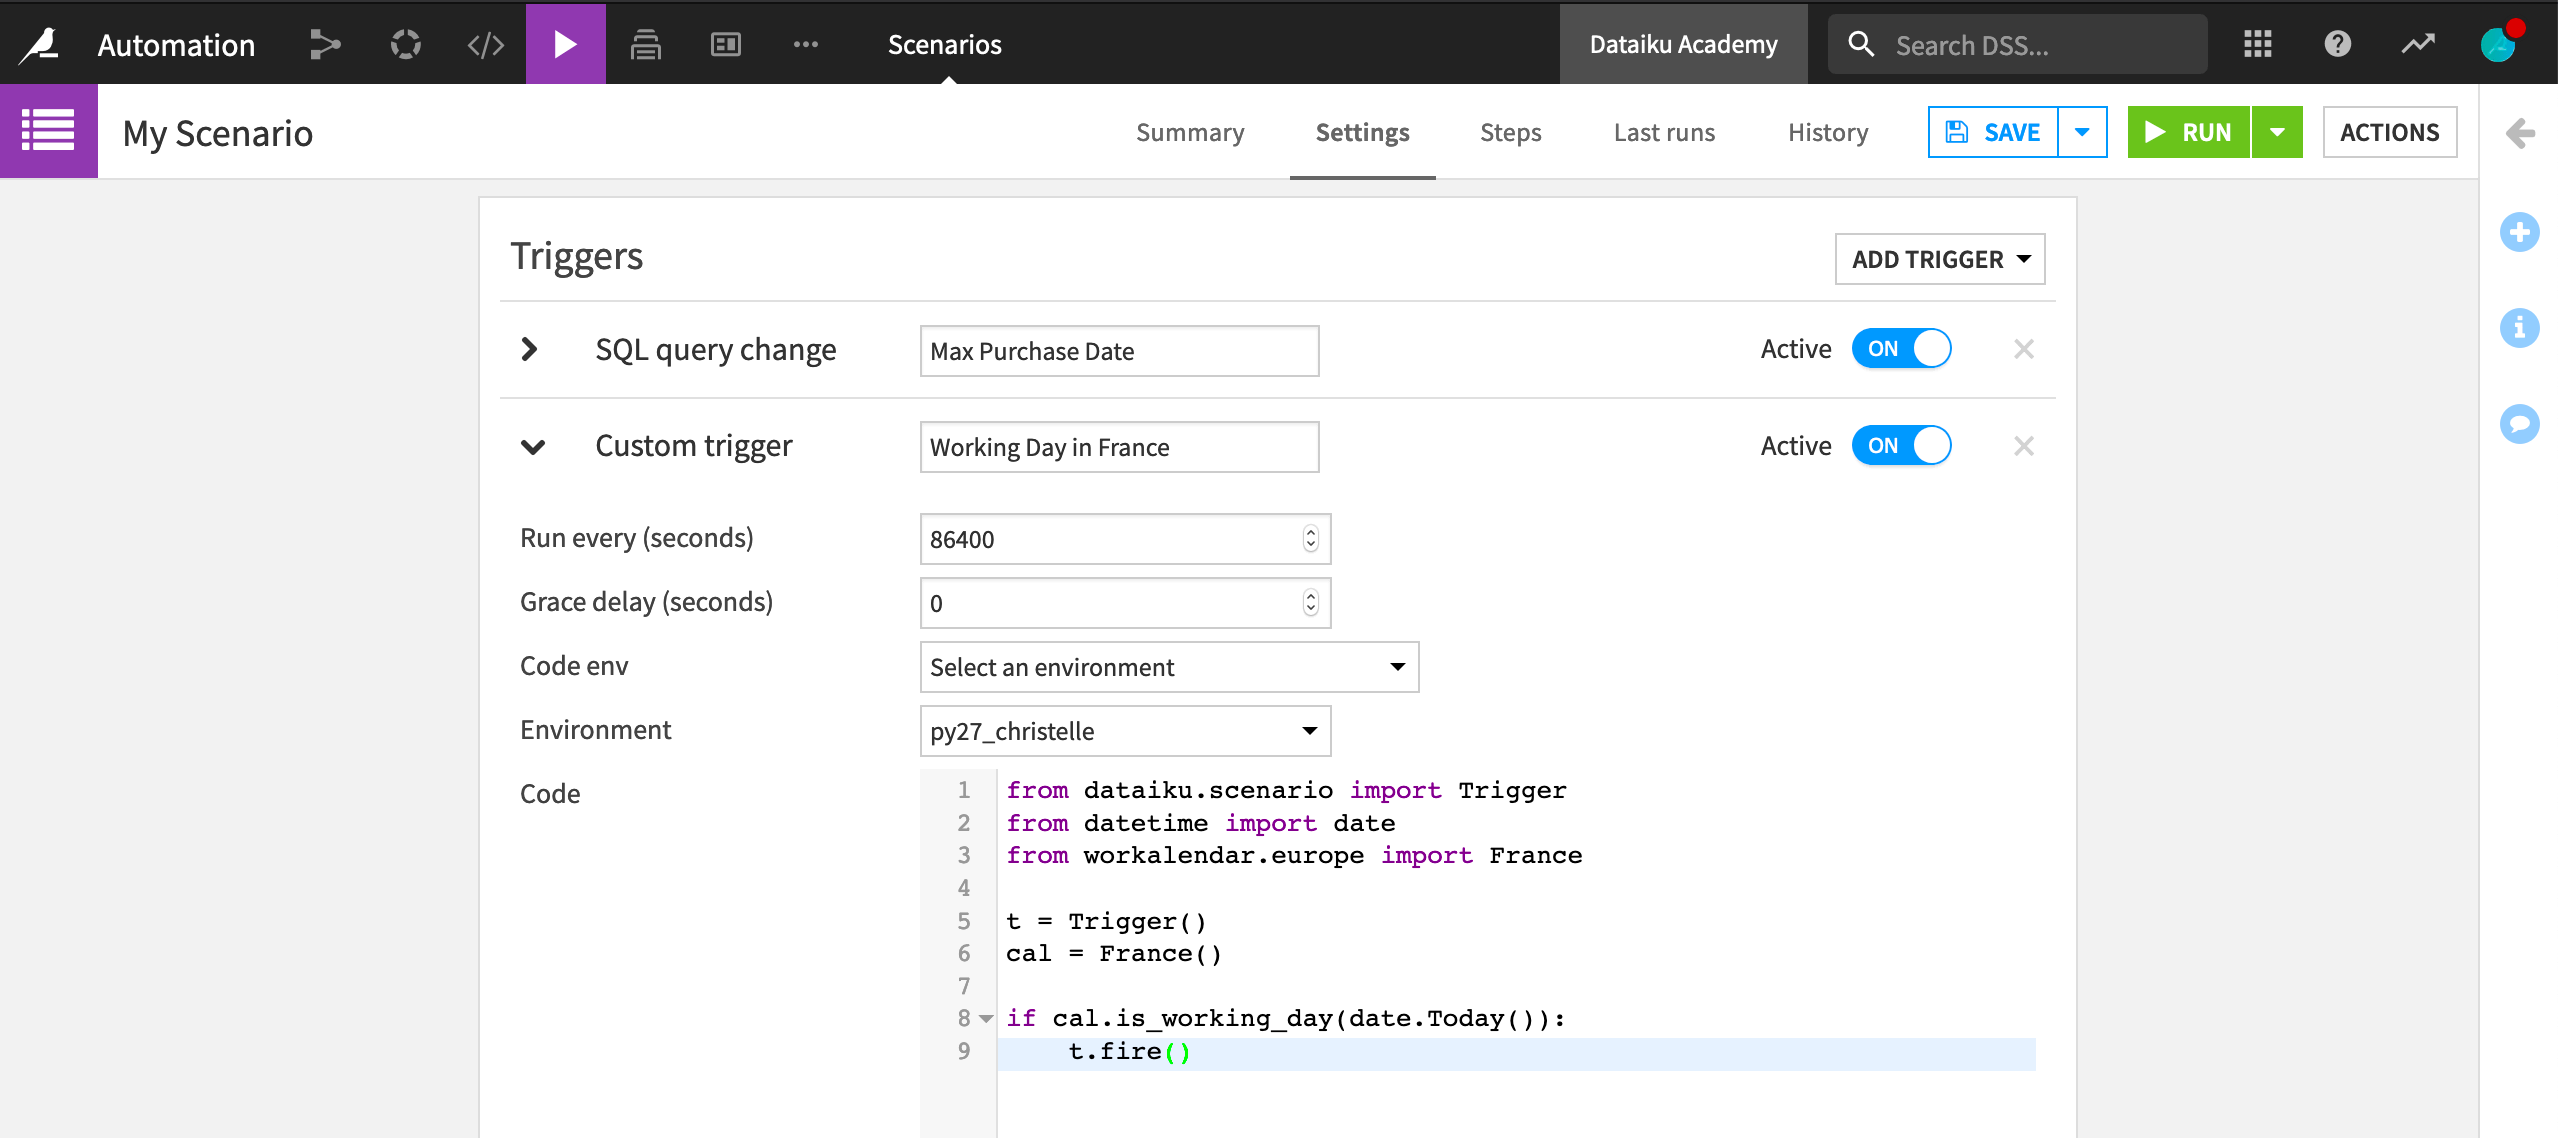Disable the Custom trigger Active switch

pos(1902,445)
